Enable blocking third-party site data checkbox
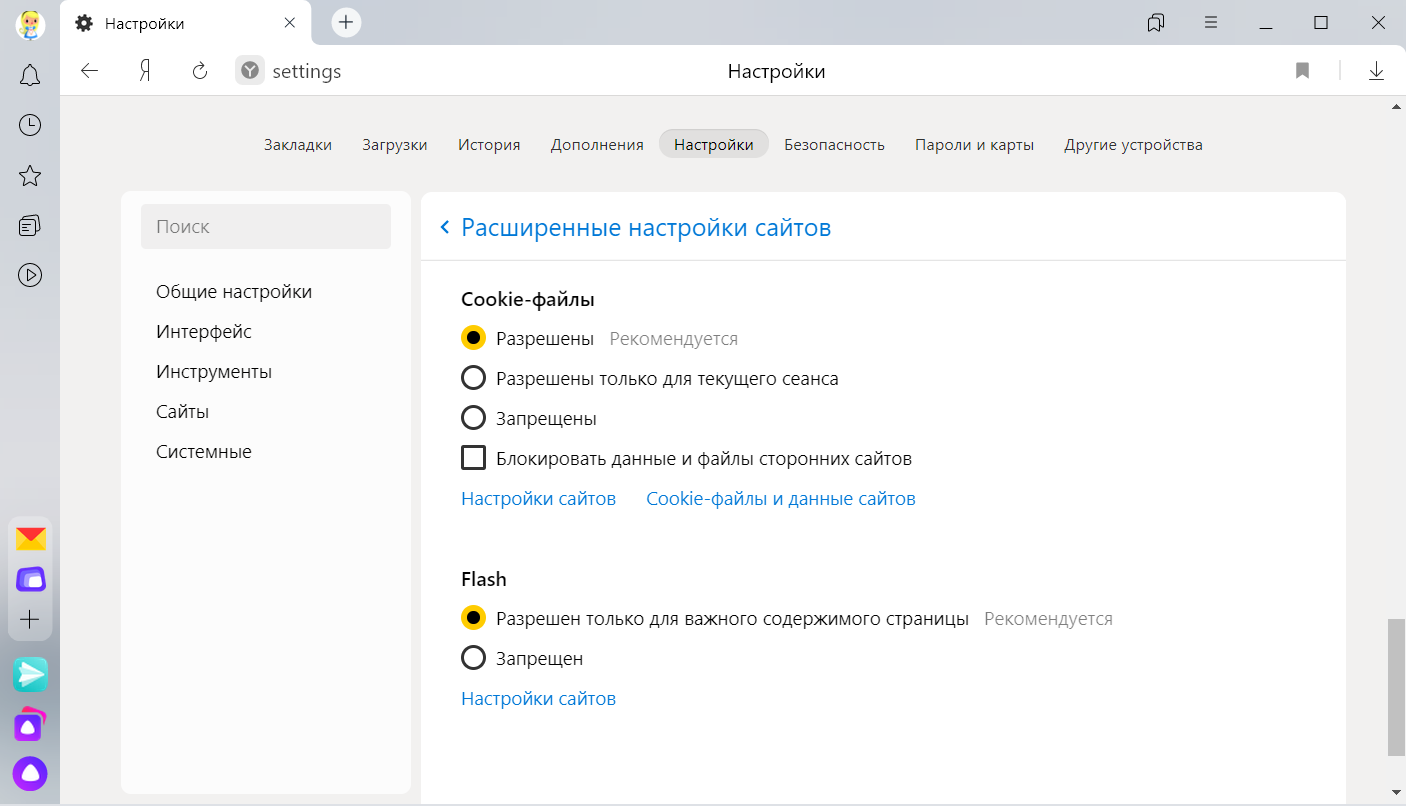 pos(473,459)
